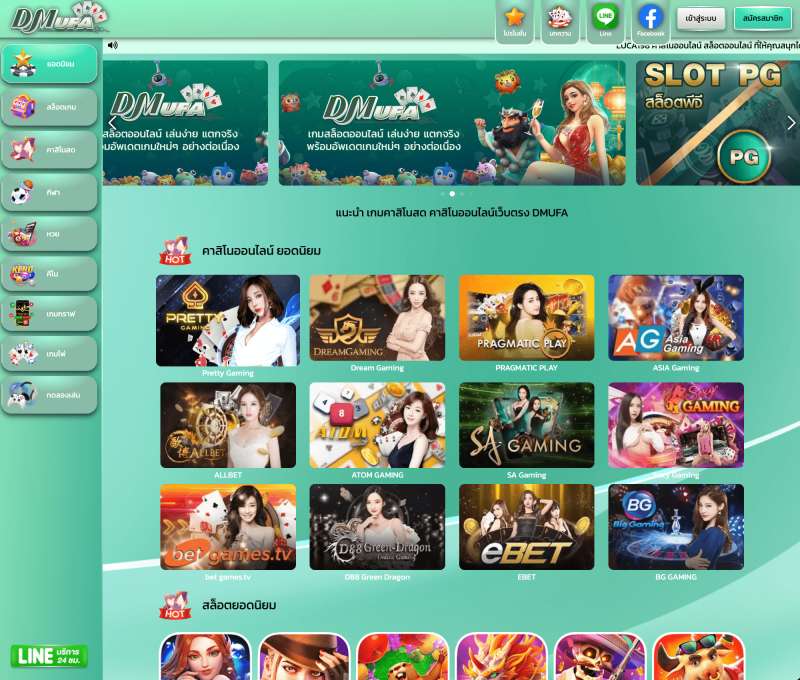Click the Pretty Gaming caption text
800x680 pixels.
pyautogui.click(x=228, y=373)
